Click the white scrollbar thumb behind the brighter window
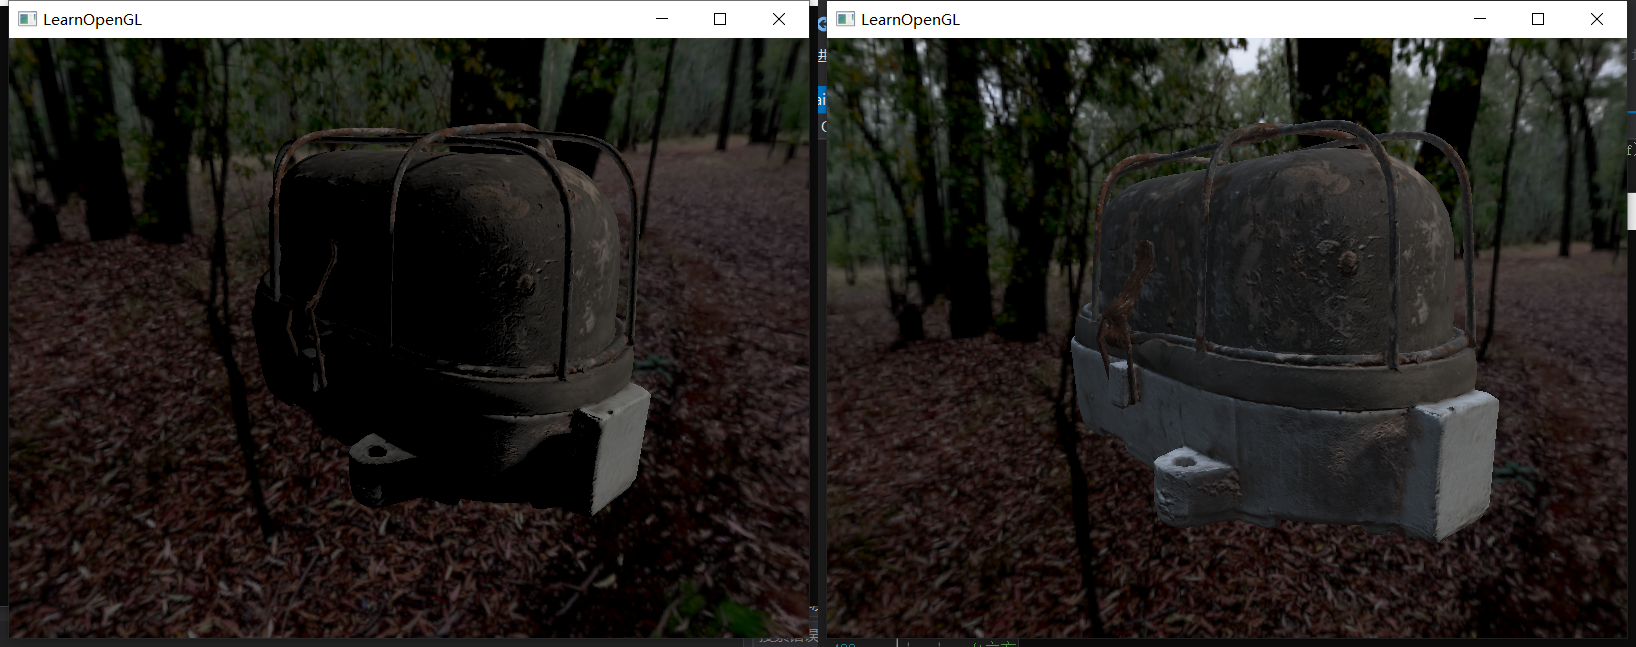 tap(1631, 211)
